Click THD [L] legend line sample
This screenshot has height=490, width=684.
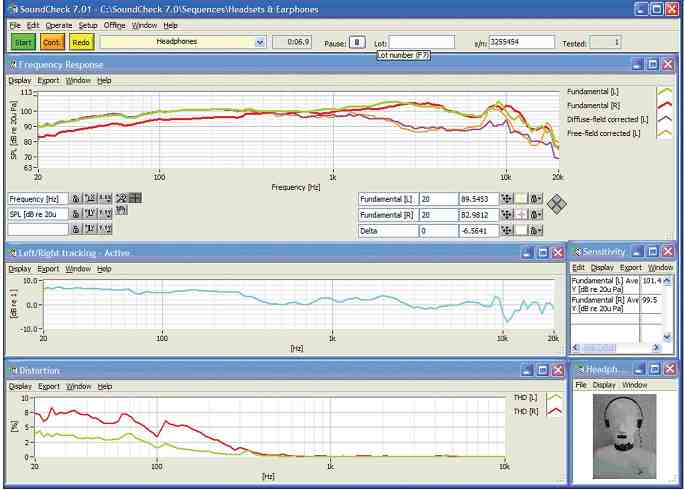pos(554,397)
